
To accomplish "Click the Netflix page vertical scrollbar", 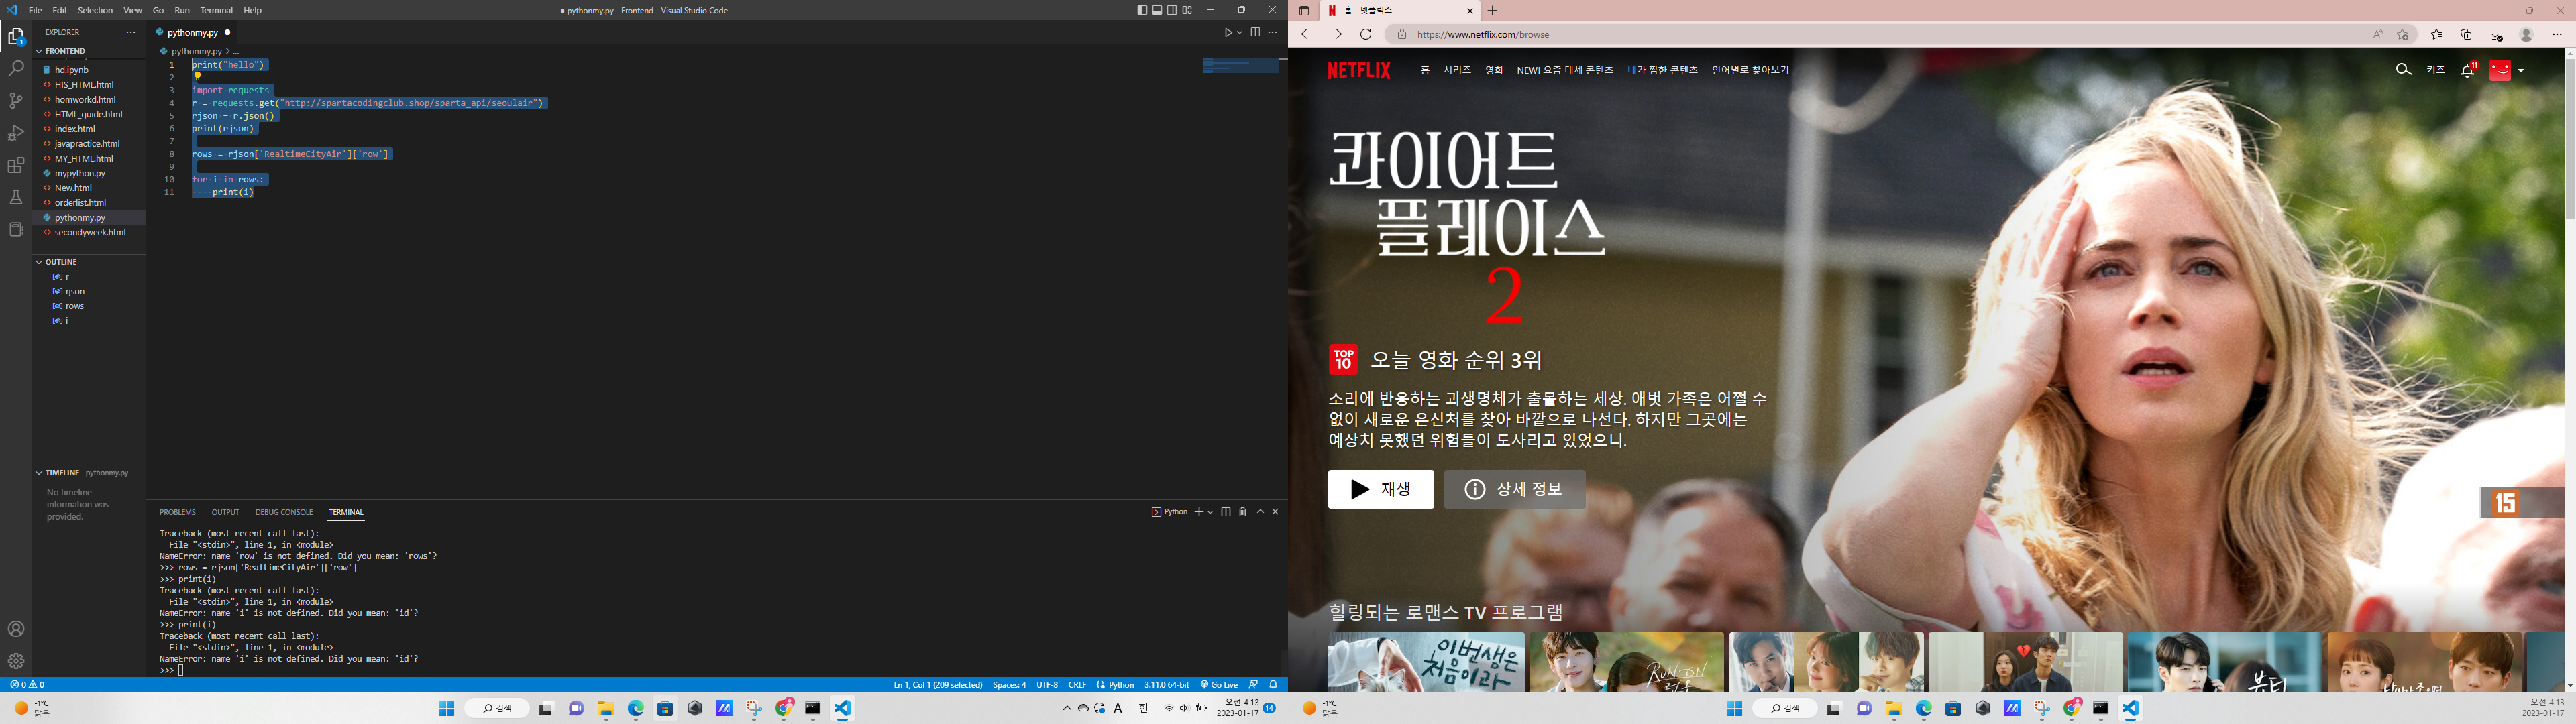I will [x=2569, y=138].
